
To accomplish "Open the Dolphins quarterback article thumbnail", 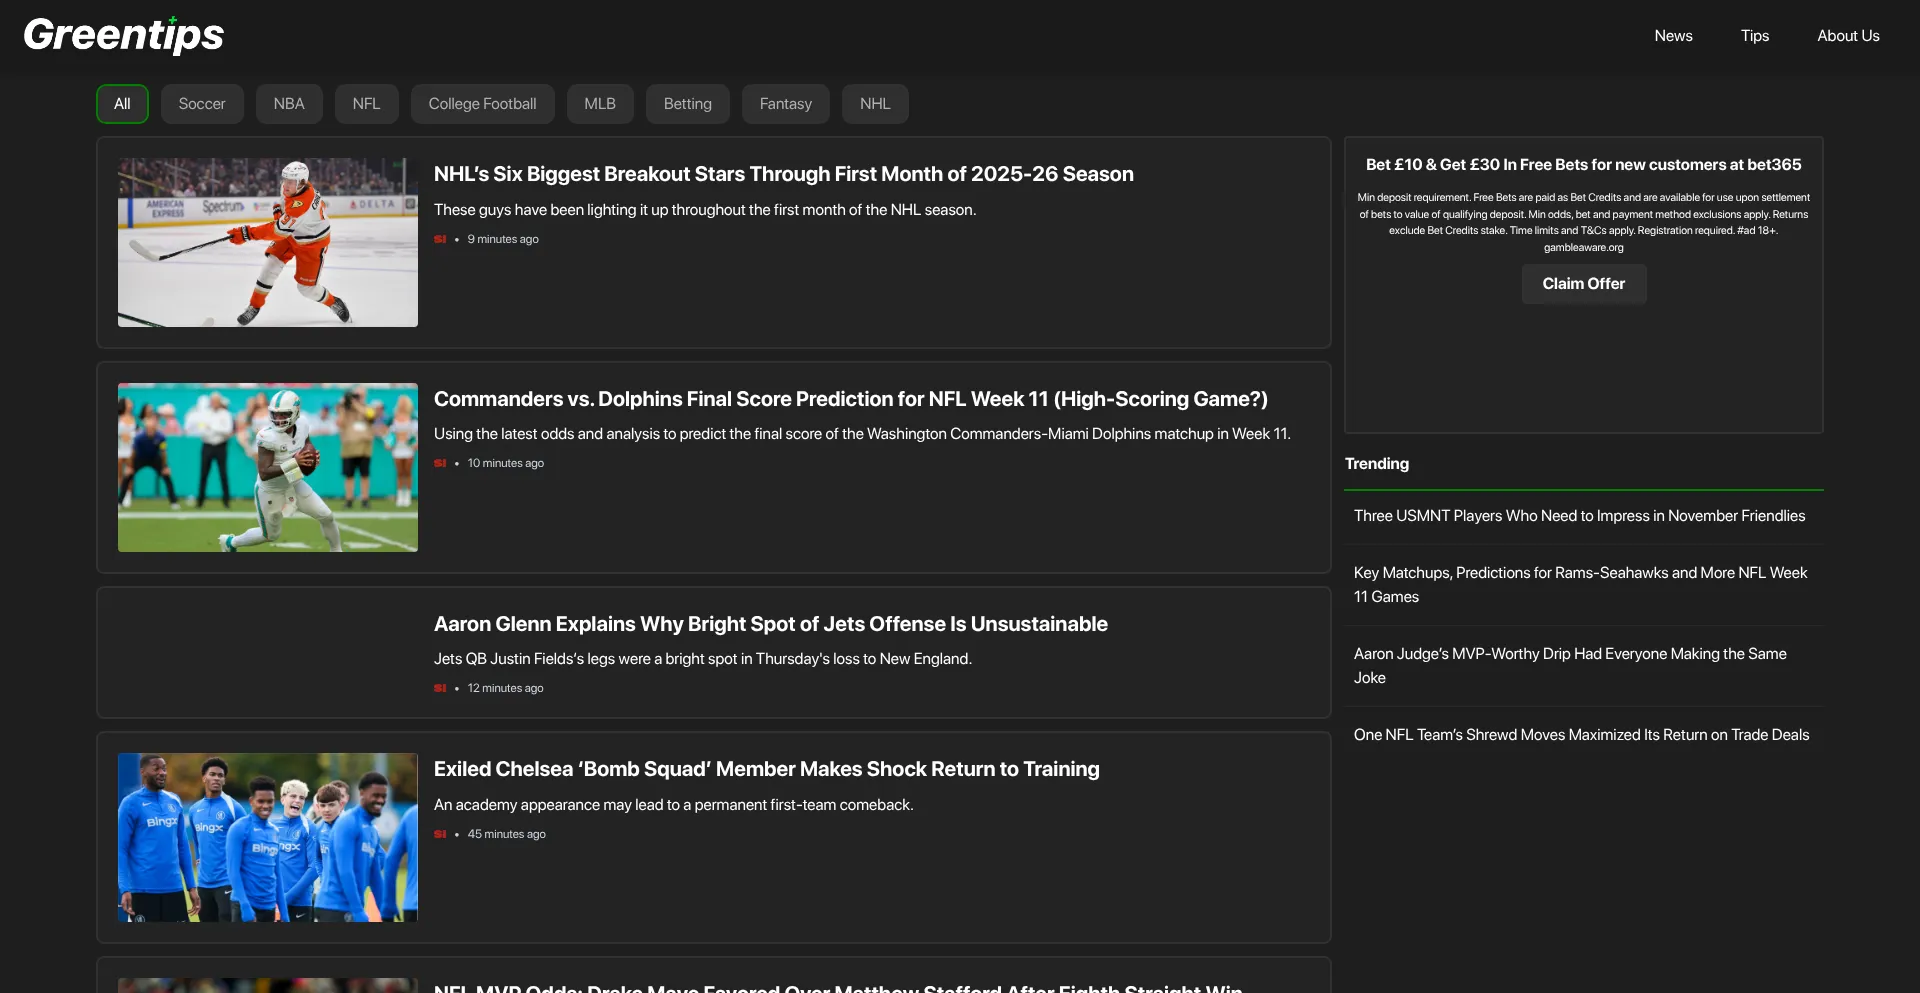I will [x=268, y=467].
